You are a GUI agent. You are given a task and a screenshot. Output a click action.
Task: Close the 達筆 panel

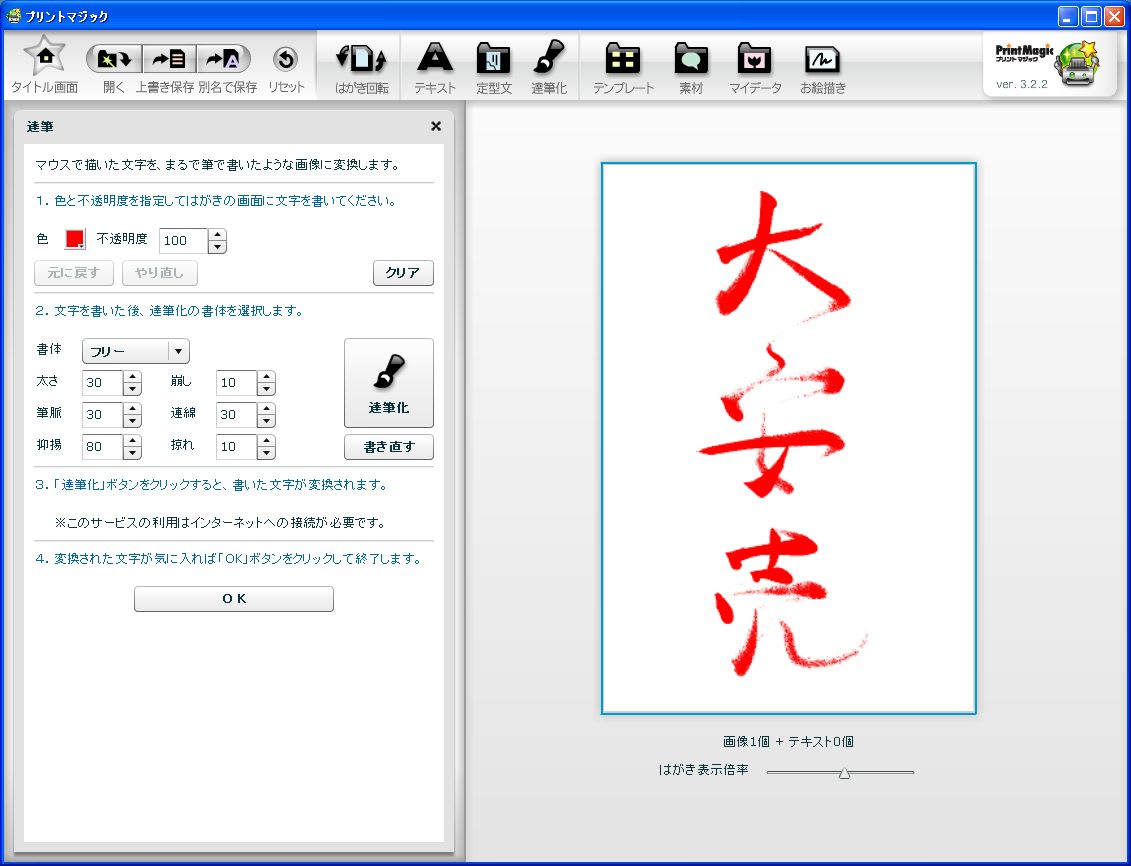[x=436, y=126]
